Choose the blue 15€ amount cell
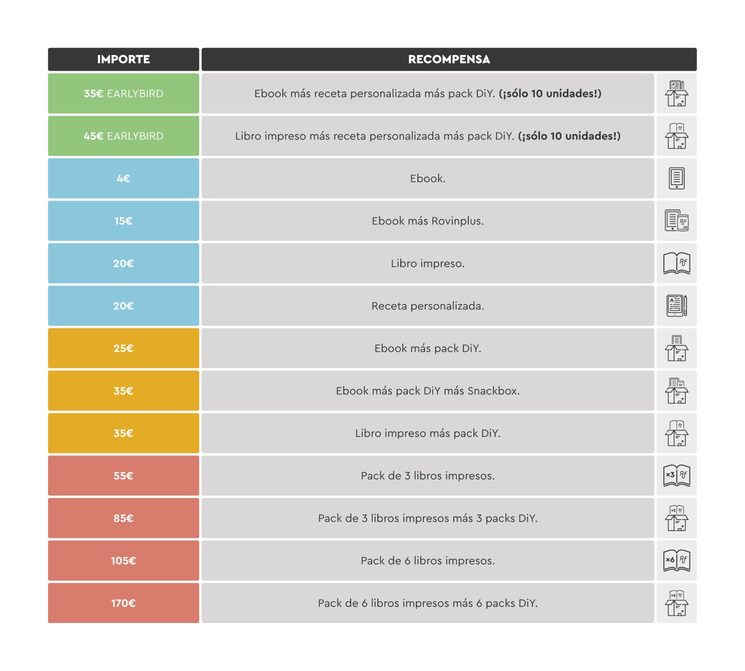 [x=123, y=221]
